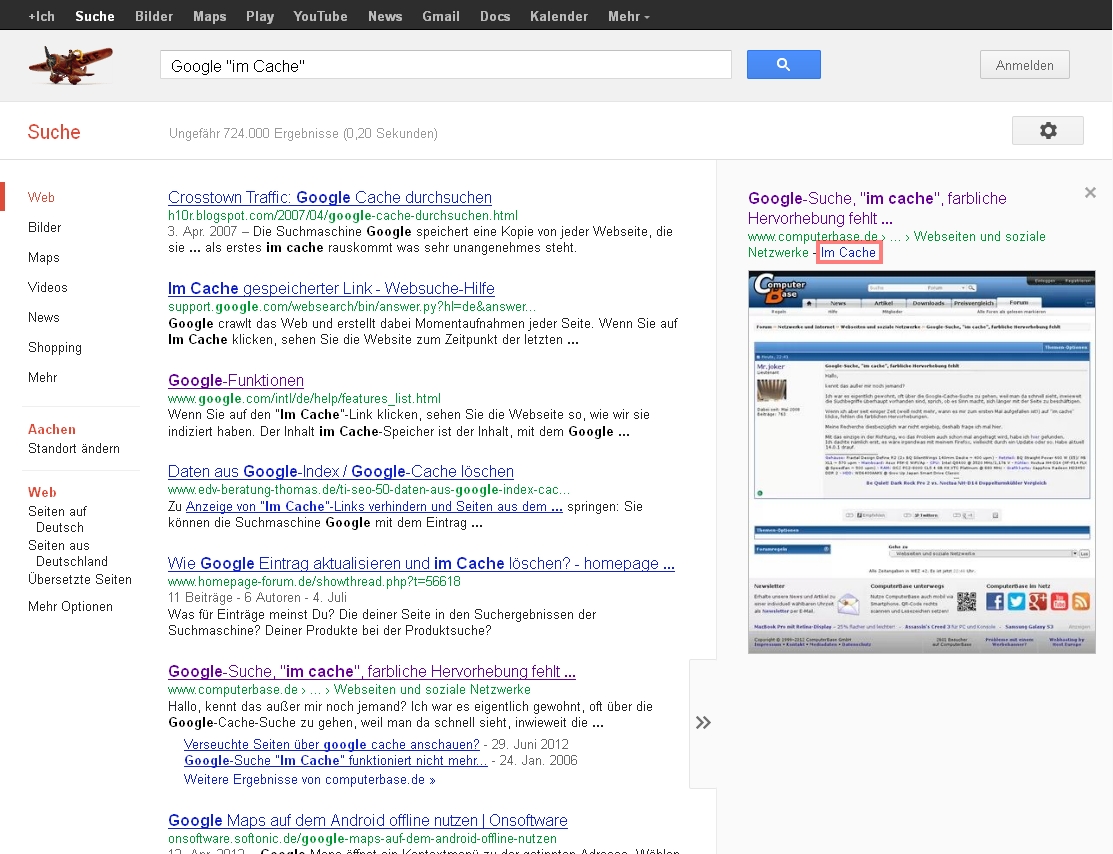Viewport: 1113px width, 854px height.
Task: Click Standort ändern link
Action: [x=74, y=449]
